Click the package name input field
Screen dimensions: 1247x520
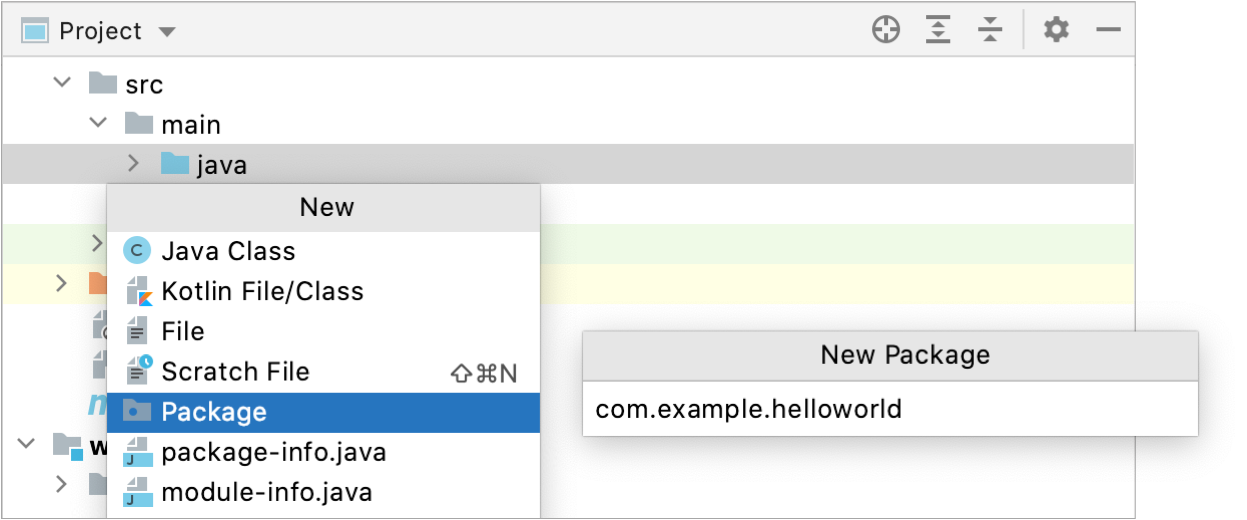coord(890,409)
